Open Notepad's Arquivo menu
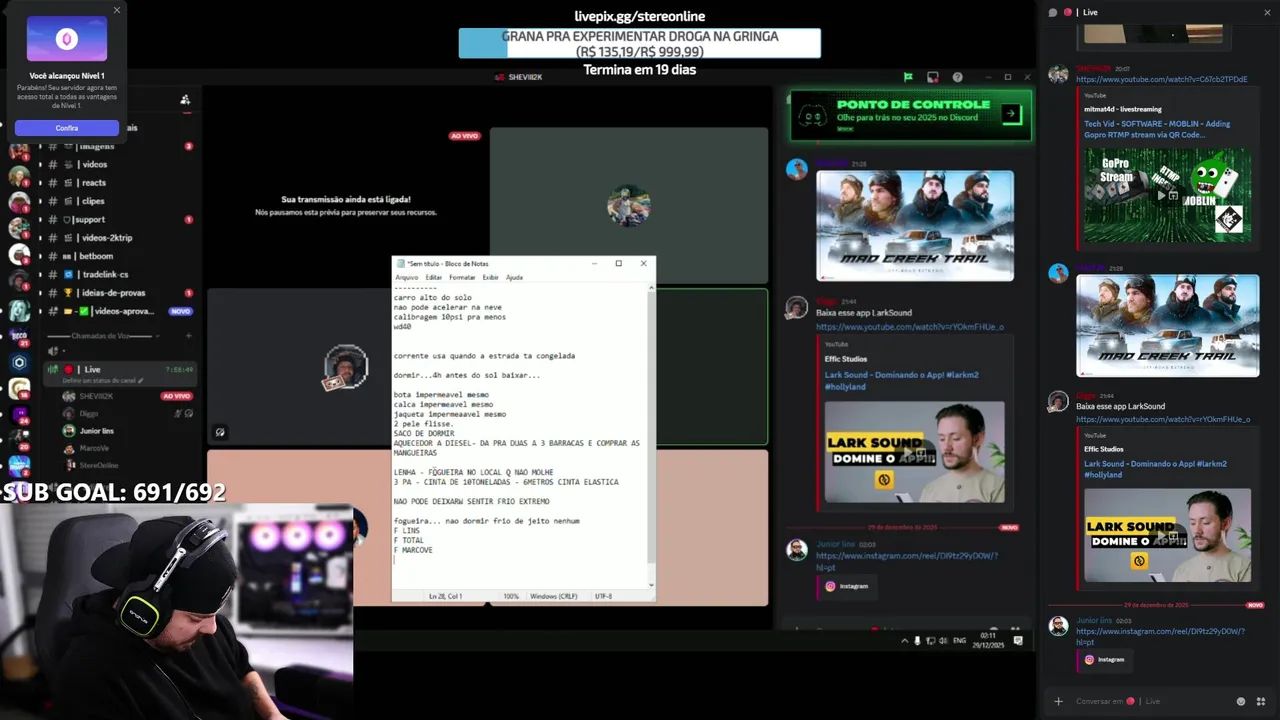Screen dimensions: 1280x720 click(407, 277)
